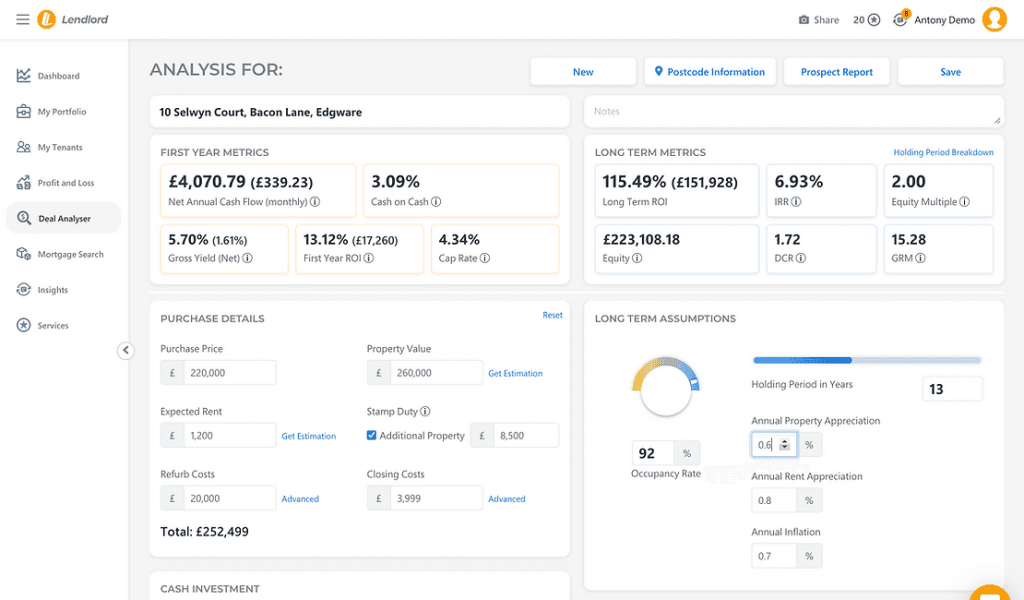Click the My Portfolio briefcase icon
1024x600 pixels.
24,112
